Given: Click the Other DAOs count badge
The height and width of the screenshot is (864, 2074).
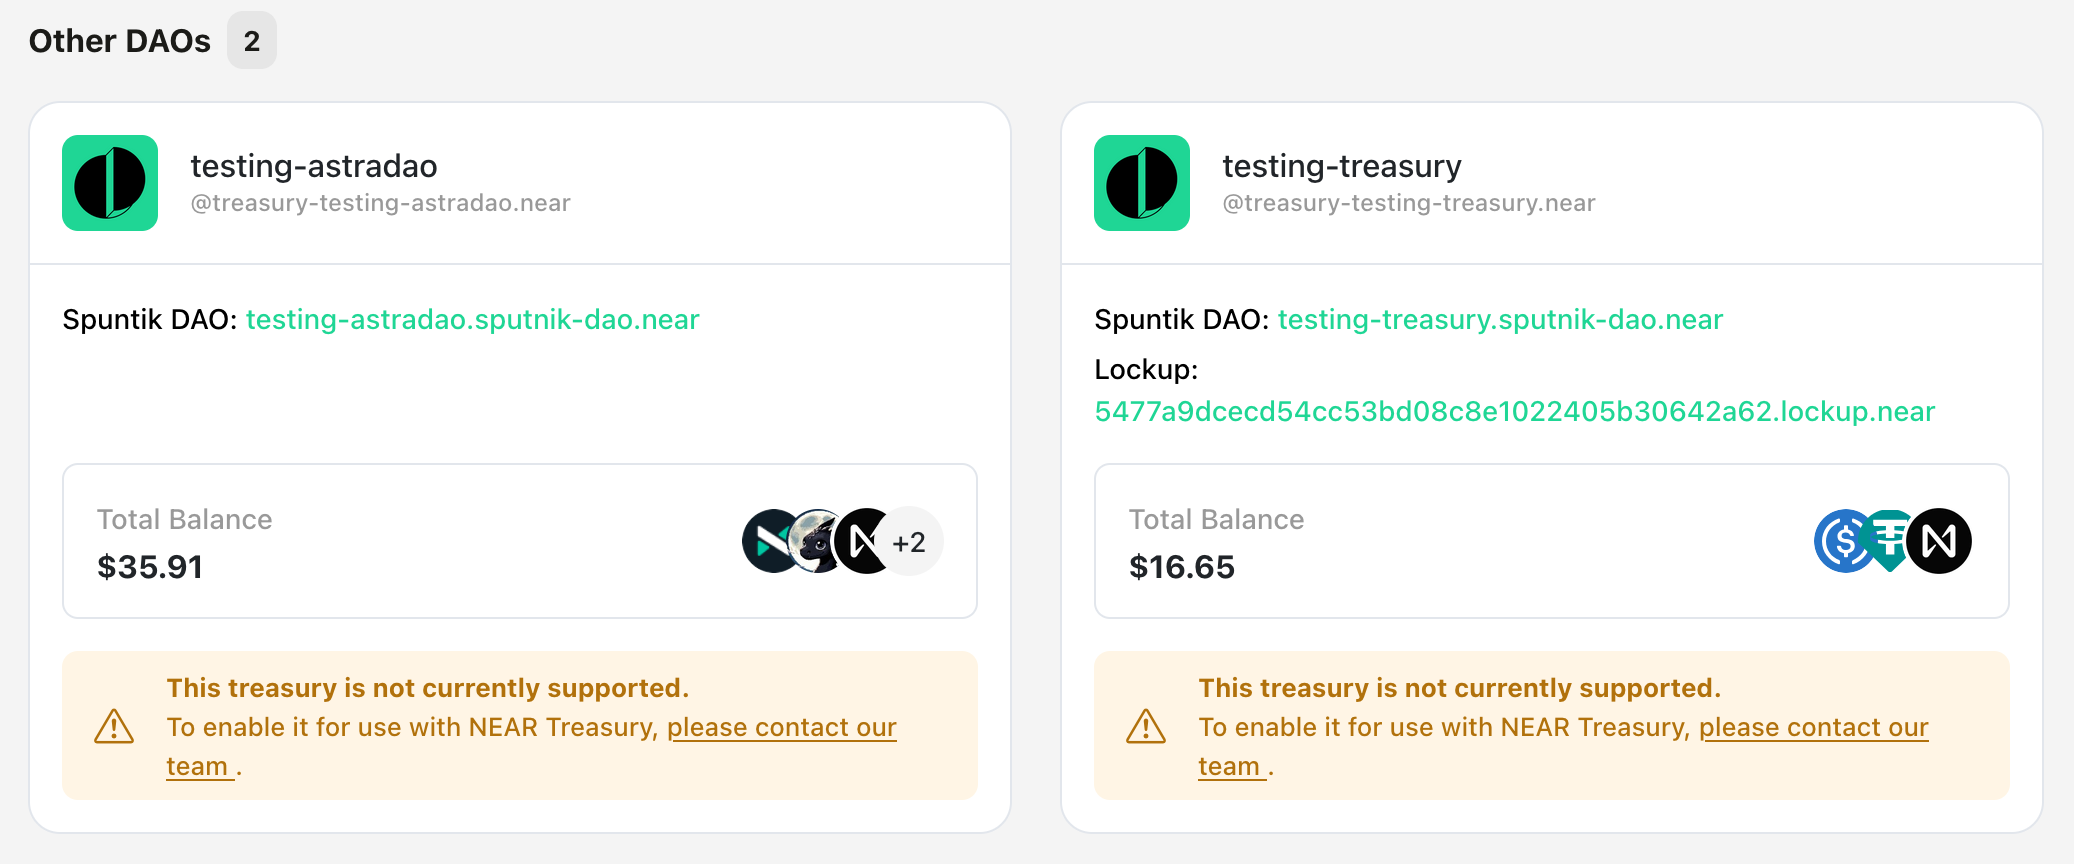Looking at the screenshot, I should point(252,41).
